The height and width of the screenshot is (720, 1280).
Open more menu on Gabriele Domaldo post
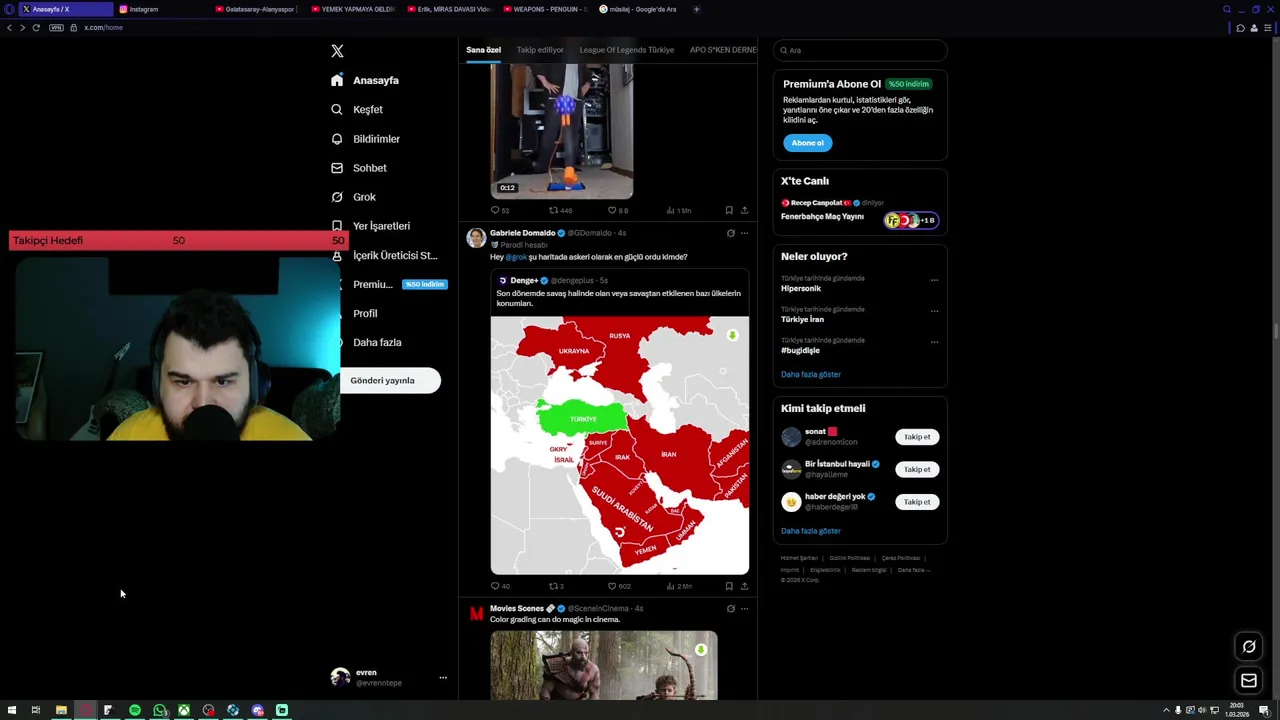tap(744, 233)
